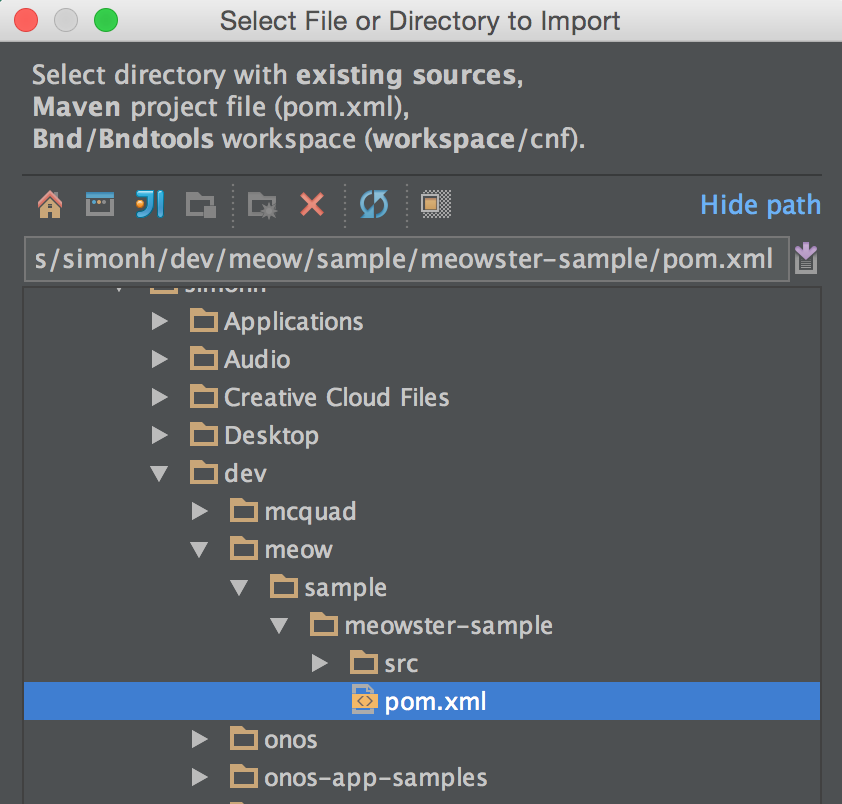Image resolution: width=842 pixels, height=804 pixels.
Task: Select the pom.xml file
Action: [435, 702]
